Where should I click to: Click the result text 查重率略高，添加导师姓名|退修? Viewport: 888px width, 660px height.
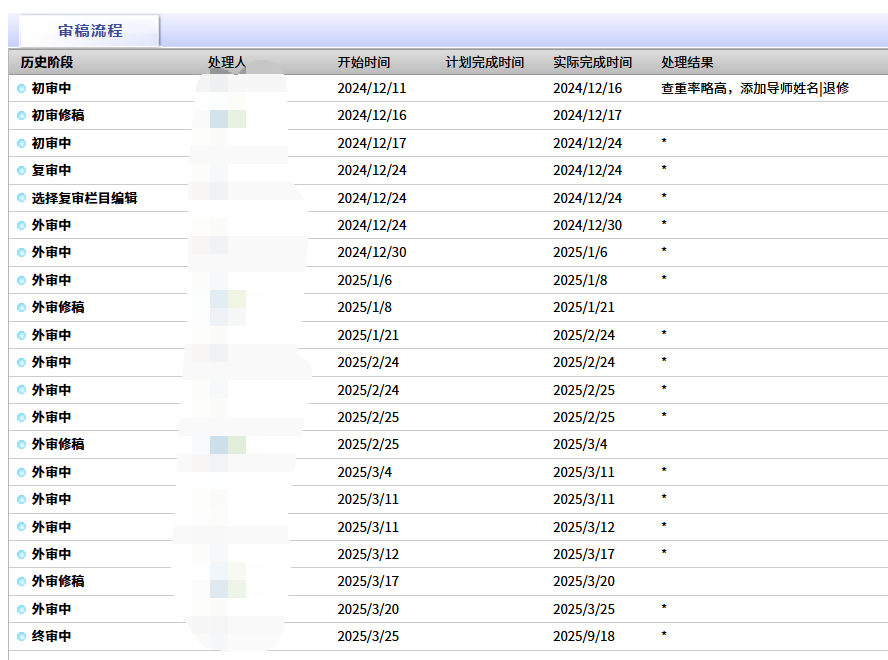(755, 88)
